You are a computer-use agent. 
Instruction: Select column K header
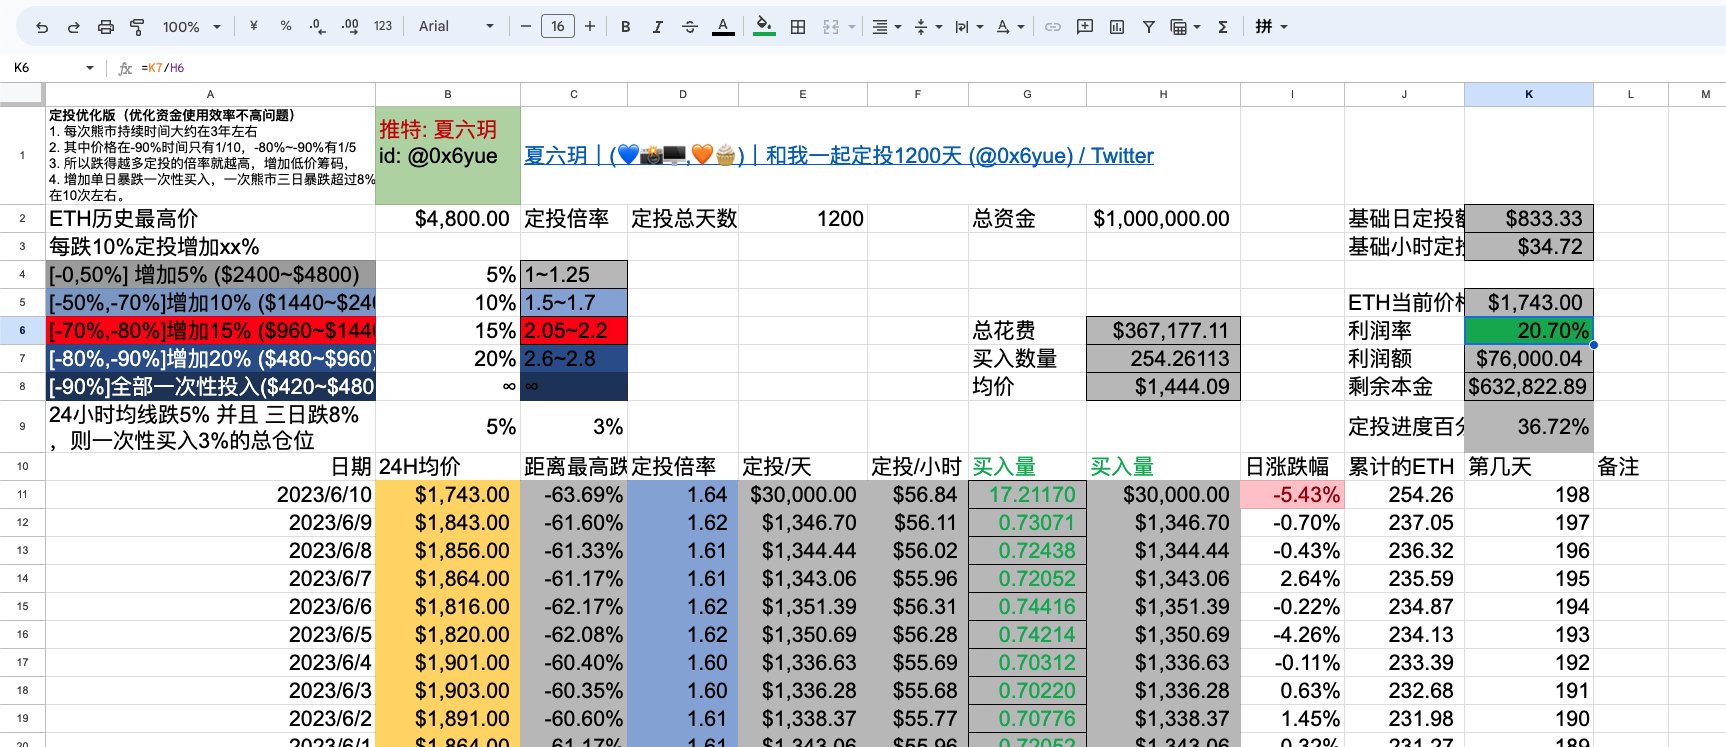(x=1529, y=94)
